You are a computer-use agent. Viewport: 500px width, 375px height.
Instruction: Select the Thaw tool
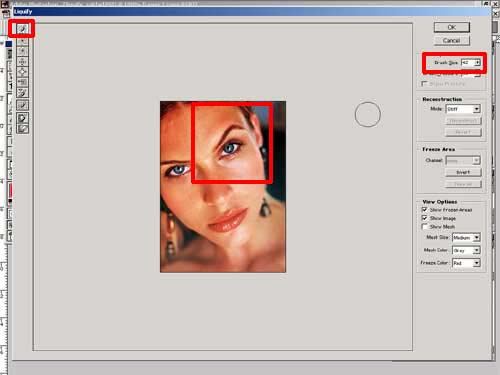(x=22, y=128)
